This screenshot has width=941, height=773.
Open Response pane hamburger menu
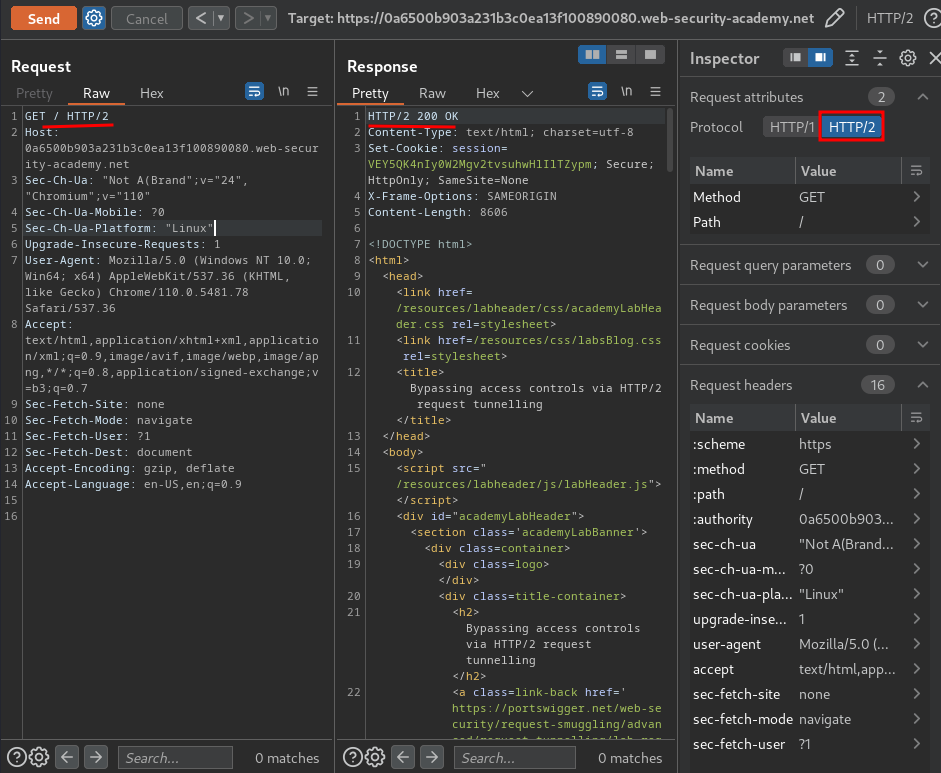click(655, 91)
